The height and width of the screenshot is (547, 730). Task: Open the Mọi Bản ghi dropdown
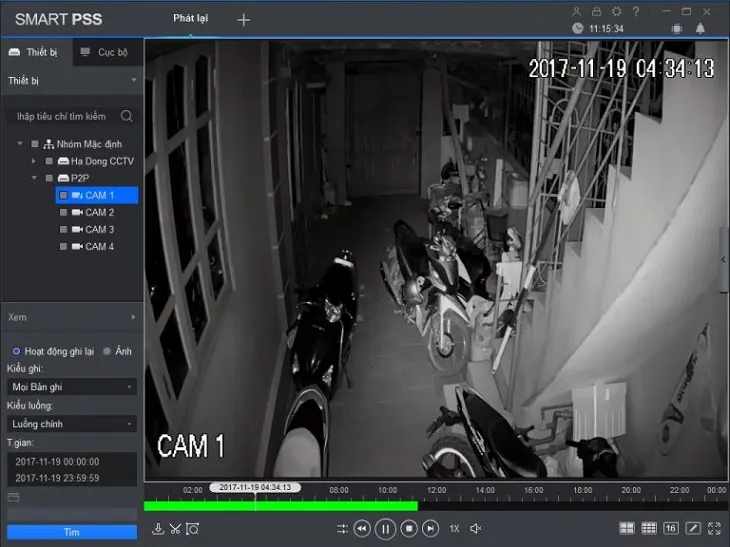pyautogui.click(x=72, y=386)
